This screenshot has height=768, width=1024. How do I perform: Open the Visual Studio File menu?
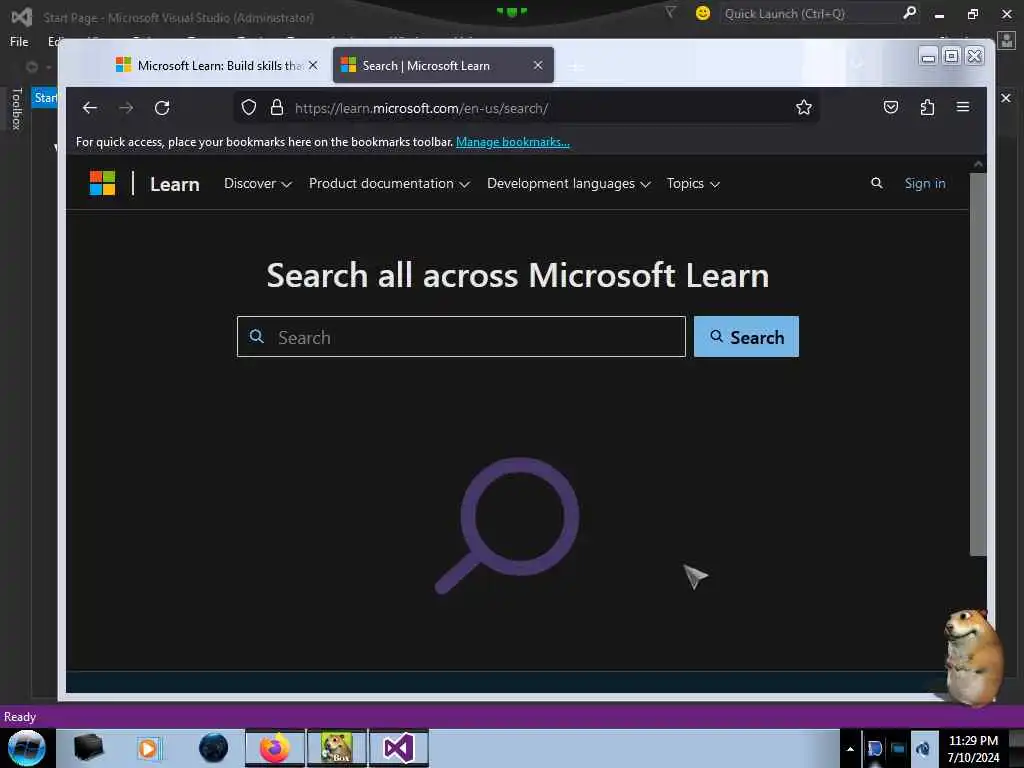pos(19,42)
